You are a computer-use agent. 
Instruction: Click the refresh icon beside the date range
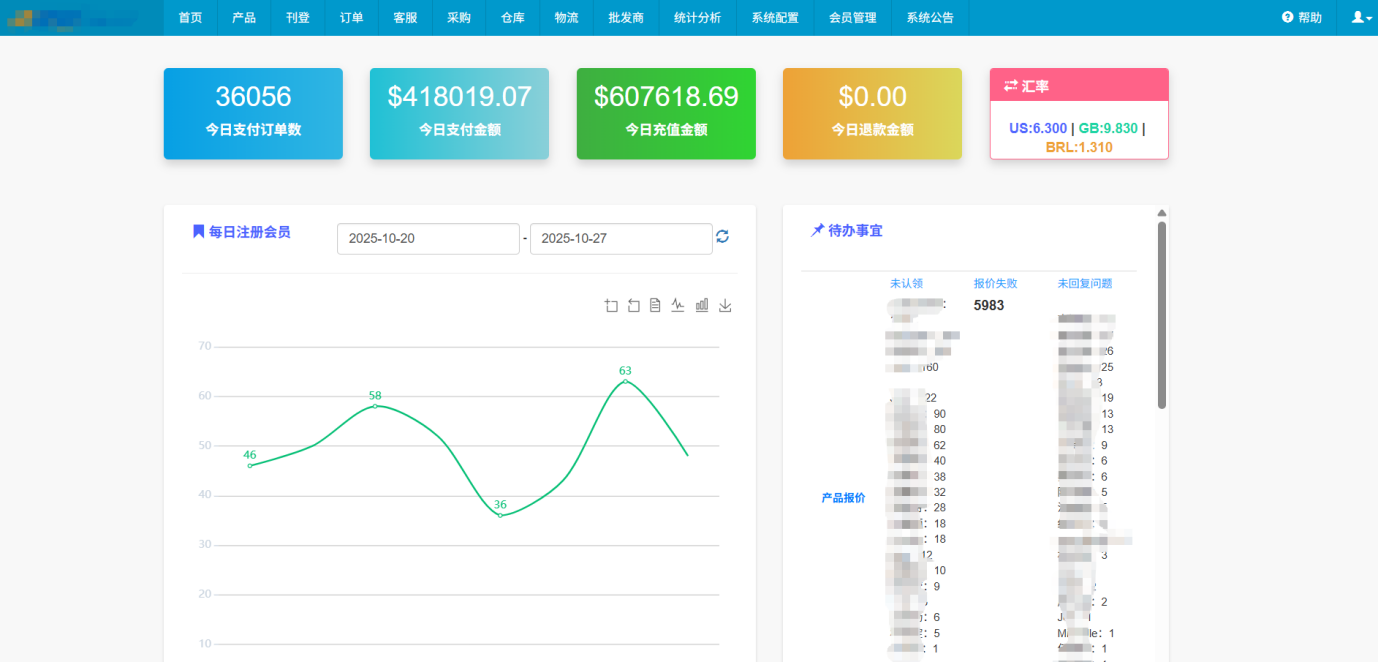click(722, 238)
